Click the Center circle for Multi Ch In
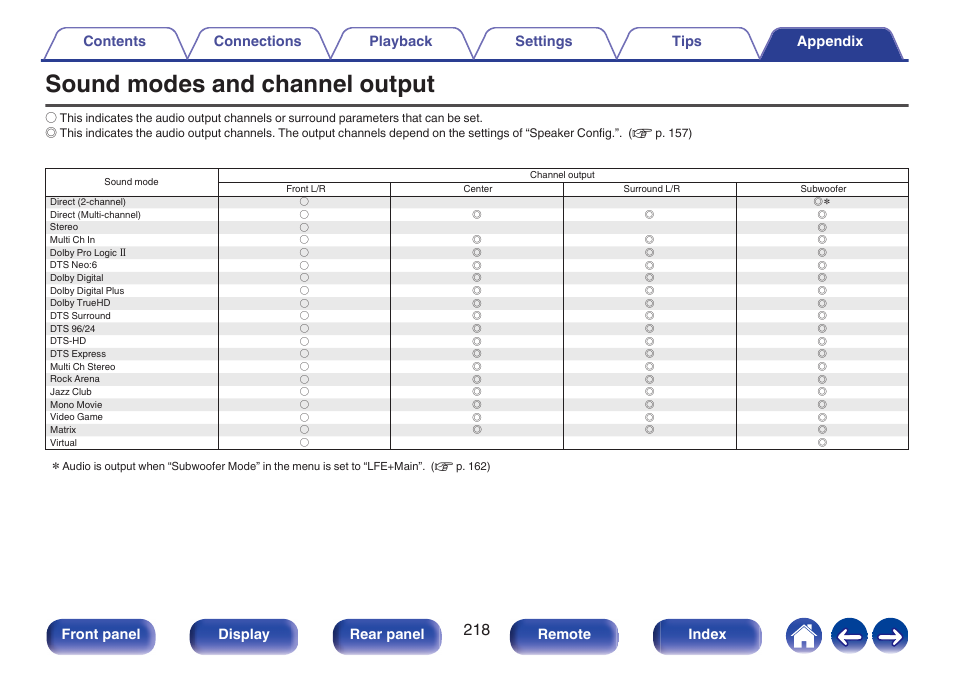Image resolution: width=954 pixels, height=673 pixels. (477, 240)
